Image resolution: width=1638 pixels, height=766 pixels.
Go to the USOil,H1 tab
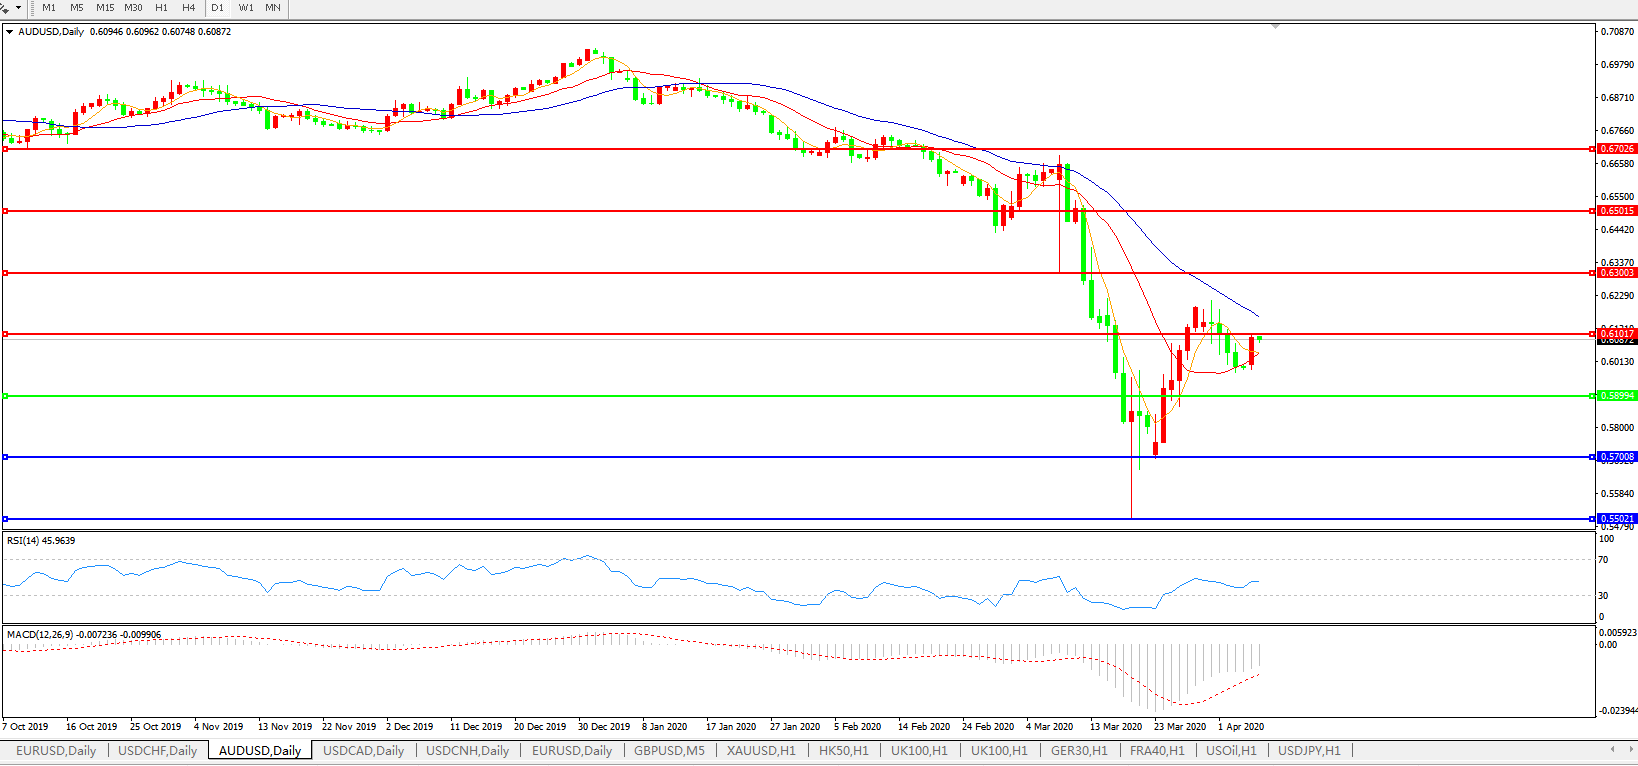pos(1230,750)
